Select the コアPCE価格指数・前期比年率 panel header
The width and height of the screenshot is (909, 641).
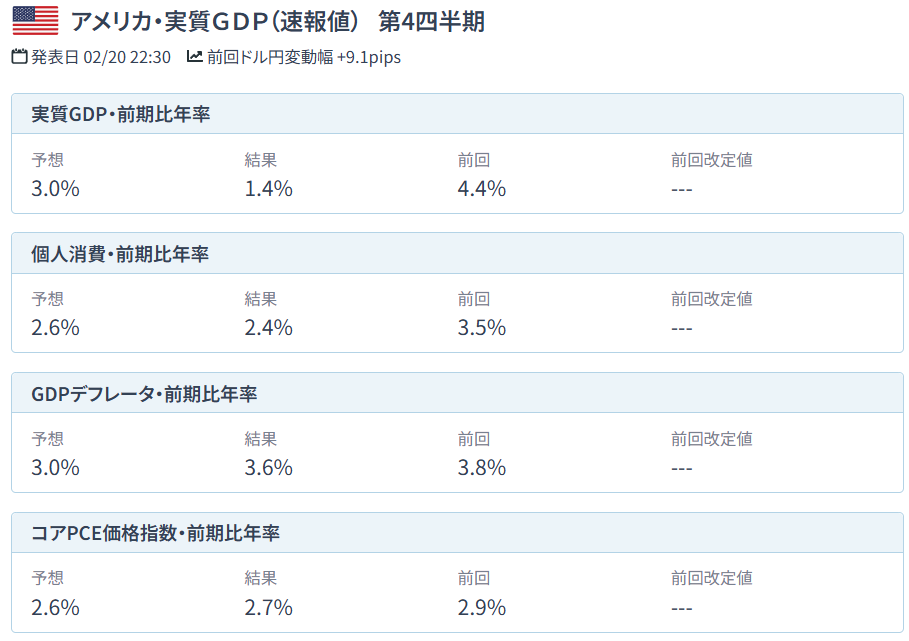[x=457, y=533]
